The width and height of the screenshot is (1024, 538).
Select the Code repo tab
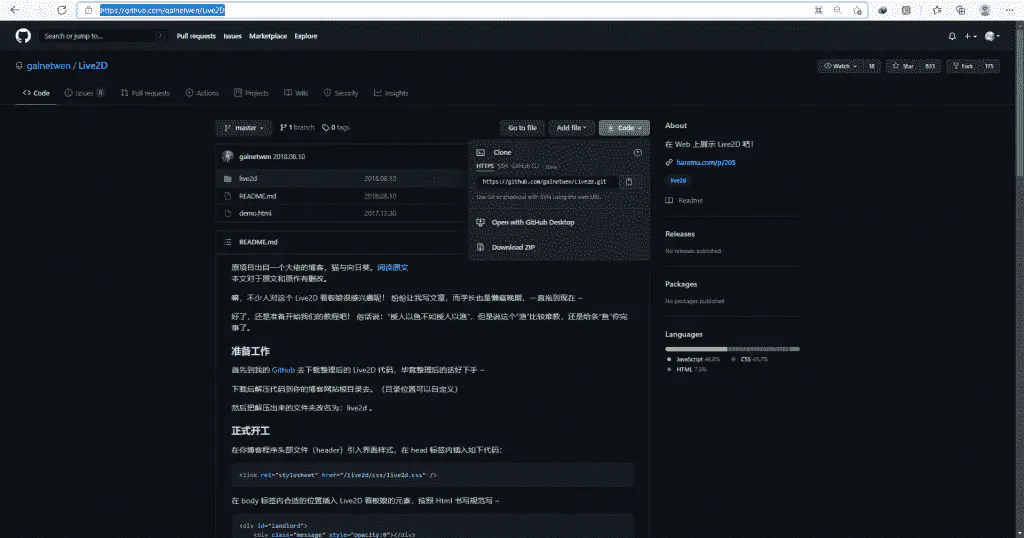pos(36,93)
